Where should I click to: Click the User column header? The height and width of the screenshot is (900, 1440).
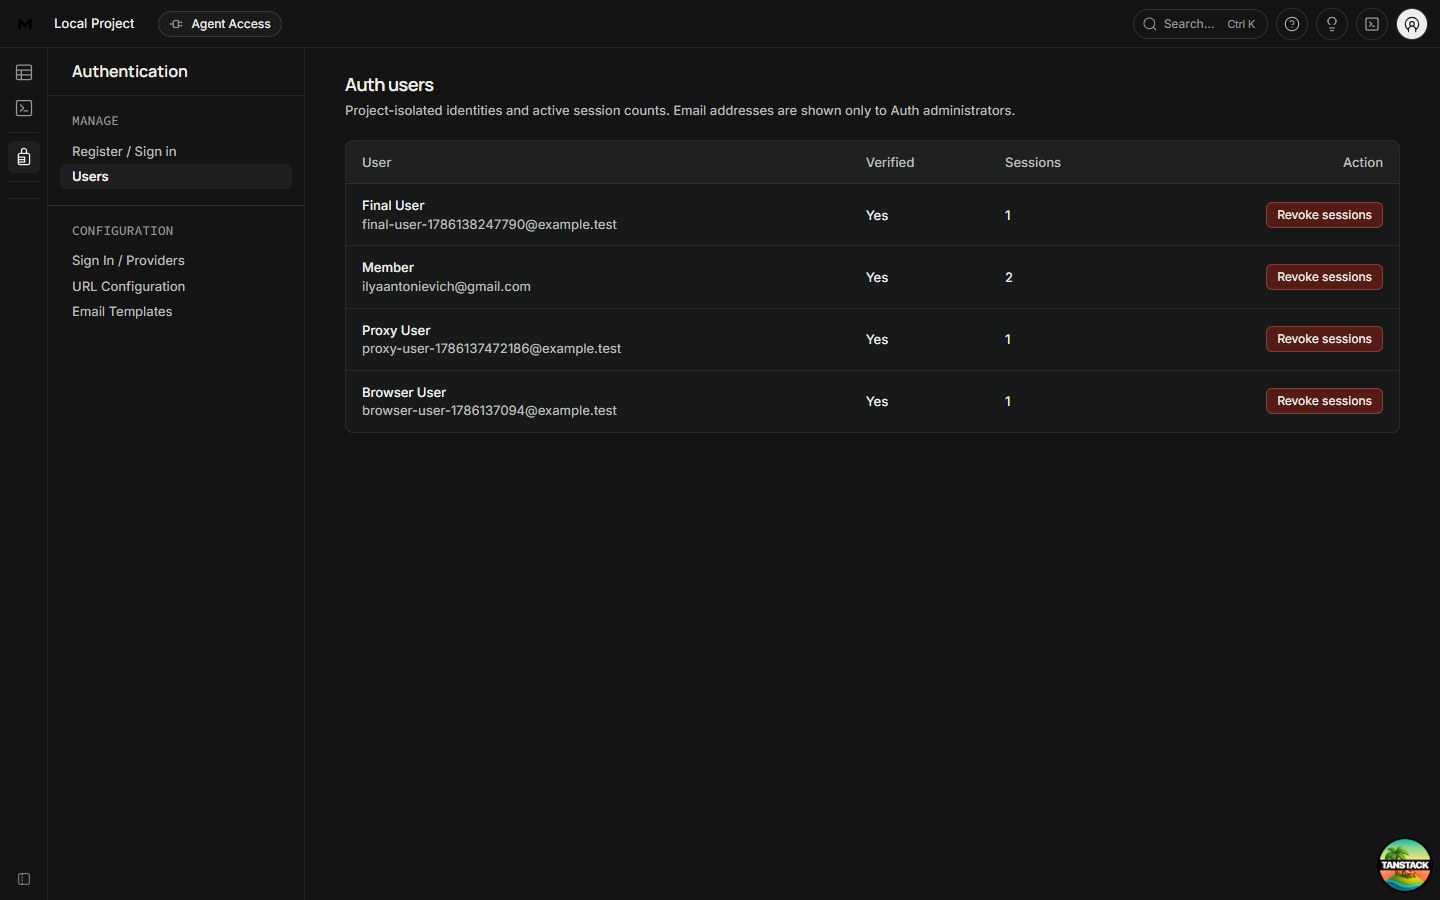376,162
